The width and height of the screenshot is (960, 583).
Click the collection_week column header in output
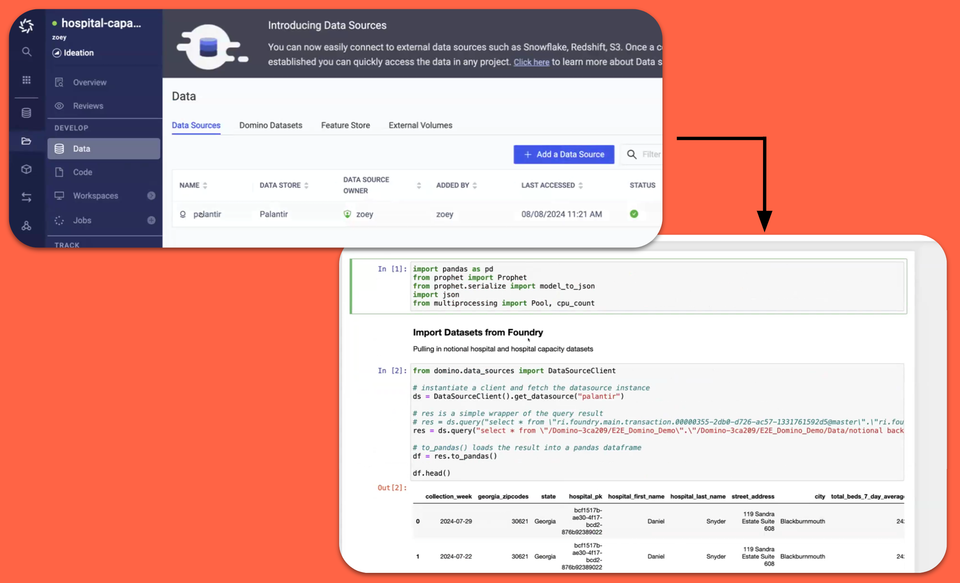coord(448,497)
